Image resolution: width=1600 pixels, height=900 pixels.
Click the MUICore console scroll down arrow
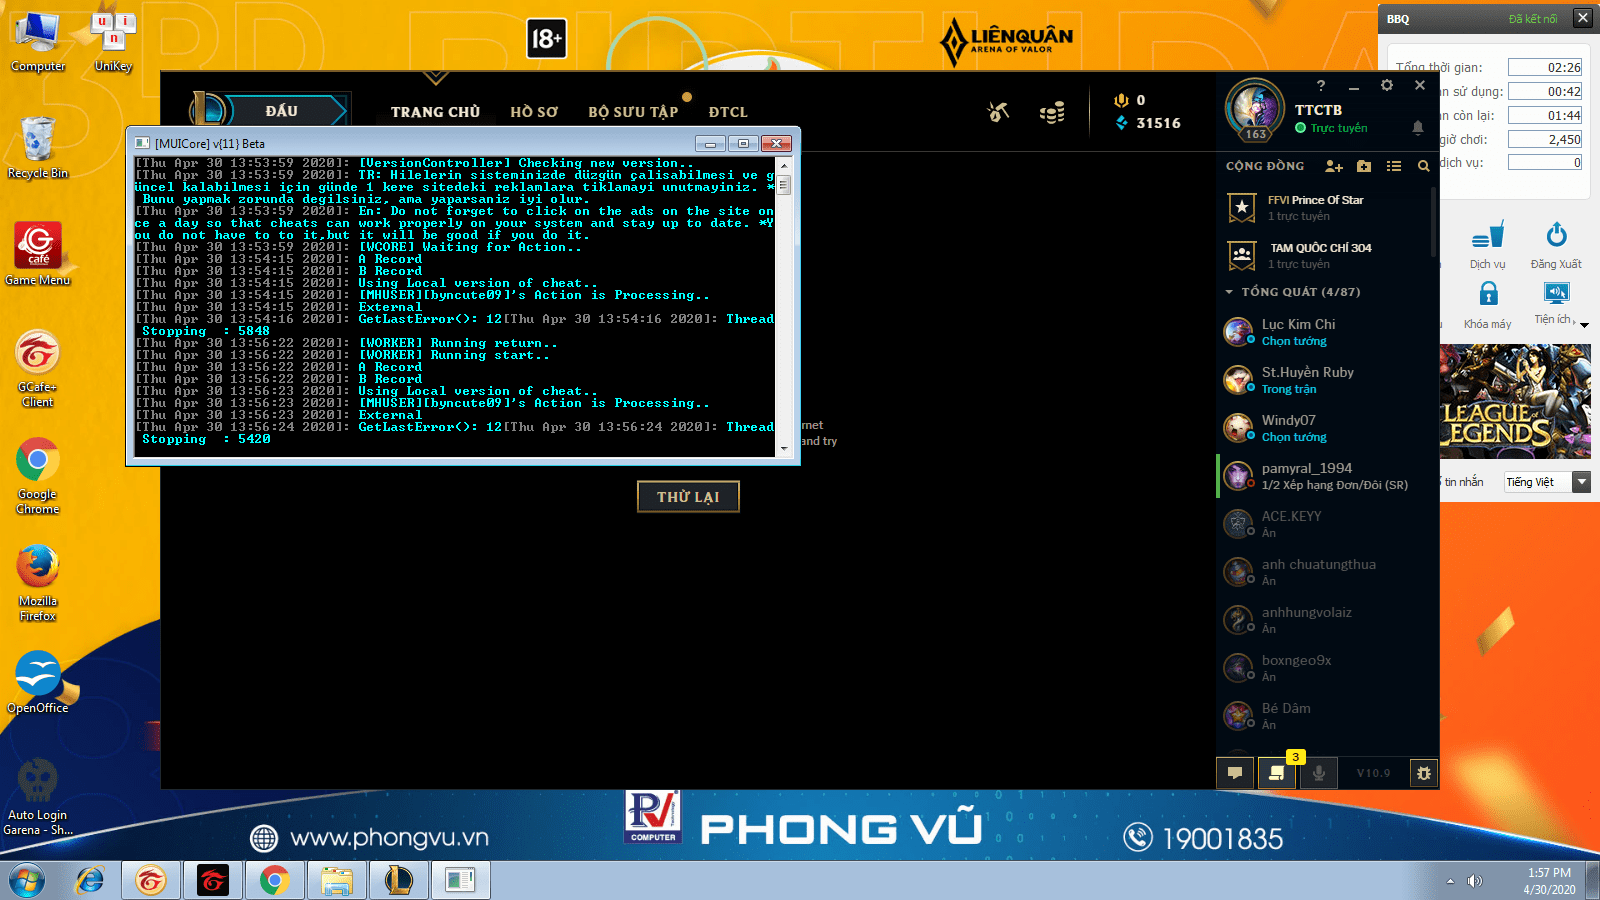[x=784, y=449]
